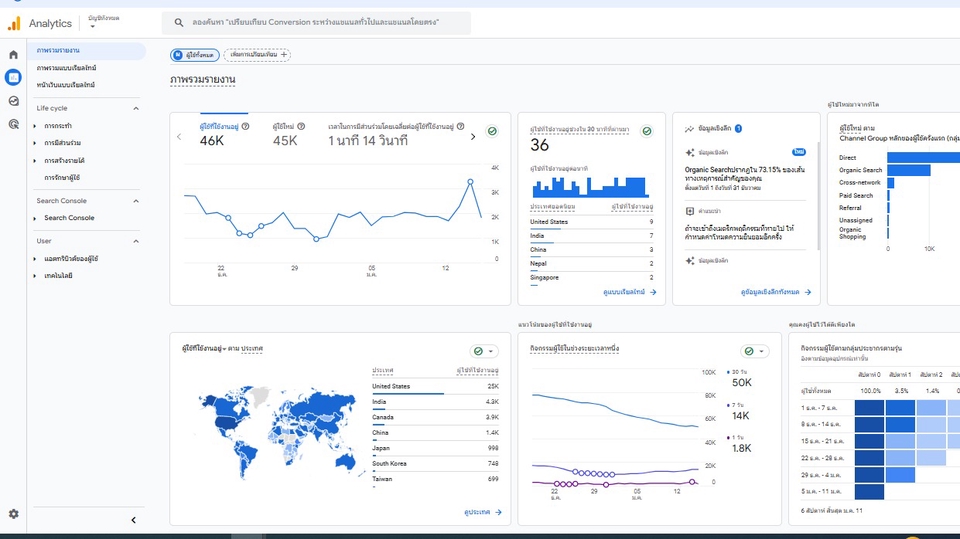Select the Reports icon in left rail
The image size is (960, 539).
13,77
